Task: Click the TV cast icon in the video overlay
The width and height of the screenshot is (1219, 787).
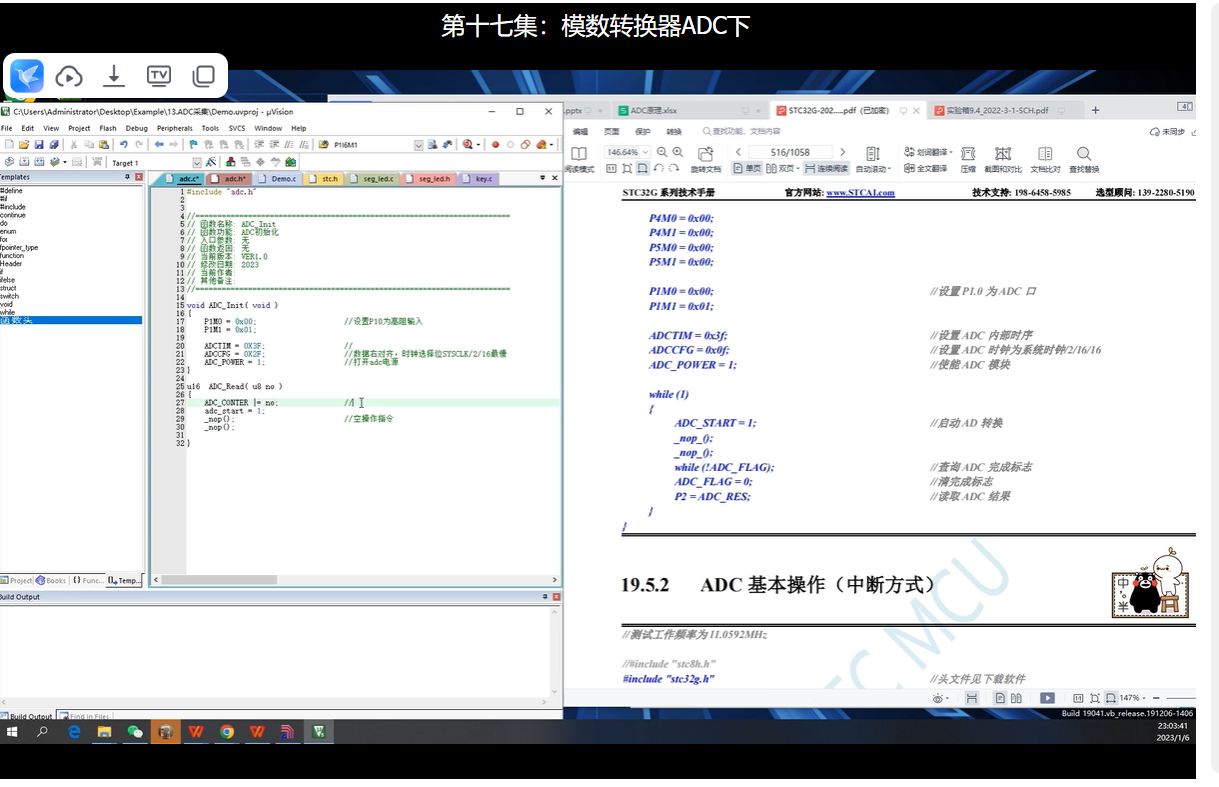Action: (159, 75)
